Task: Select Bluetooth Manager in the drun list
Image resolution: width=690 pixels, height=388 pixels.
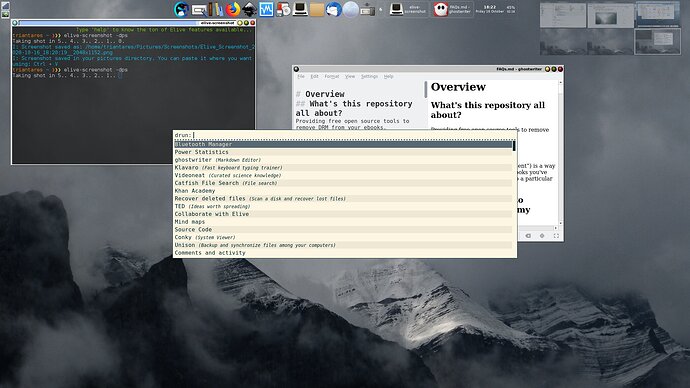Action: click(343, 144)
